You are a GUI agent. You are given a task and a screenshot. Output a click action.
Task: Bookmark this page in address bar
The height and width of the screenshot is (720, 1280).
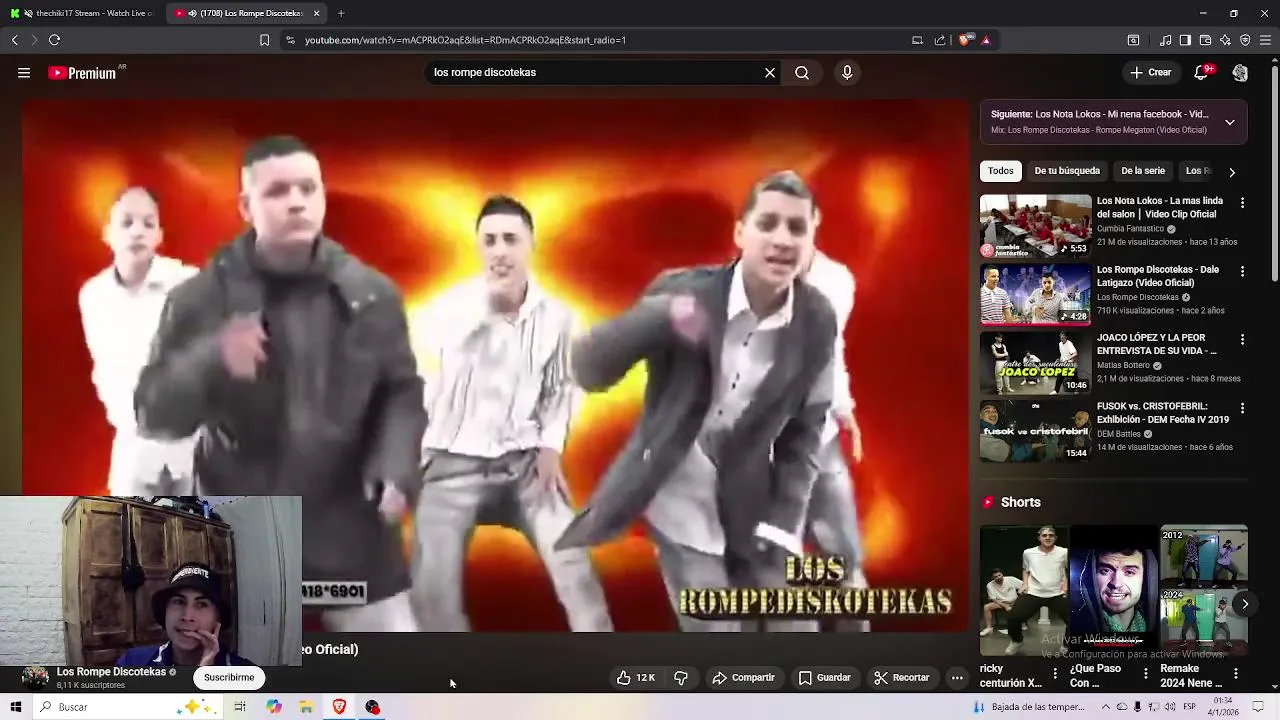[264, 40]
